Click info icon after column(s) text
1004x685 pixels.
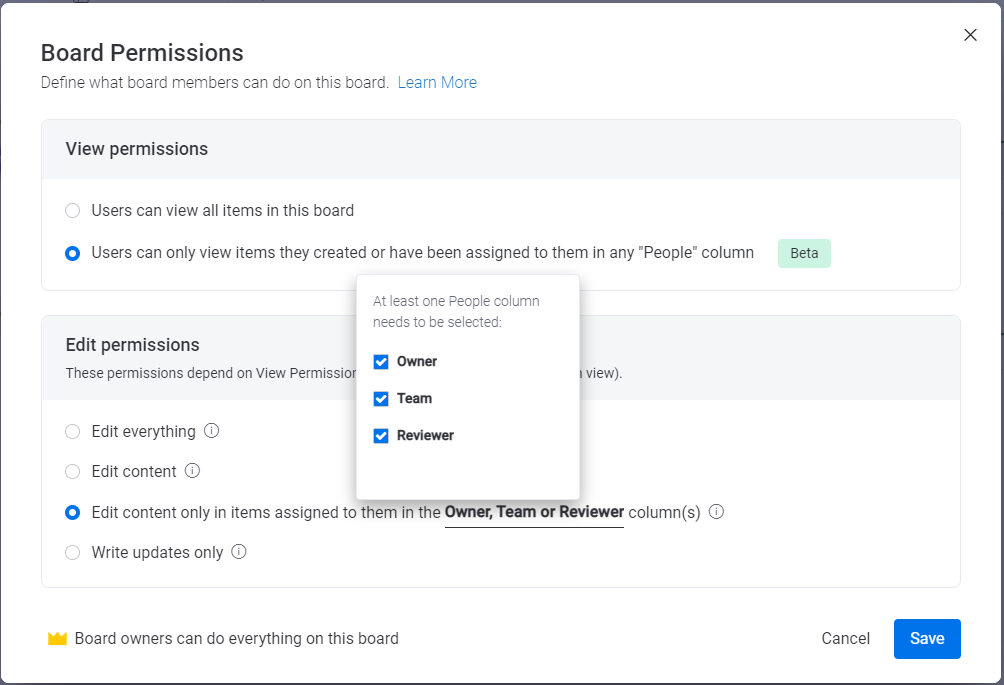coord(716,512)
